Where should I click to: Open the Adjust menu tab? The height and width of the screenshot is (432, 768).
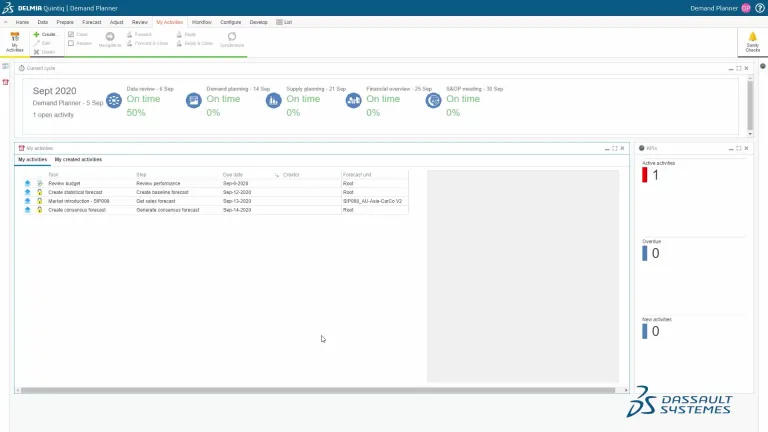117,22
